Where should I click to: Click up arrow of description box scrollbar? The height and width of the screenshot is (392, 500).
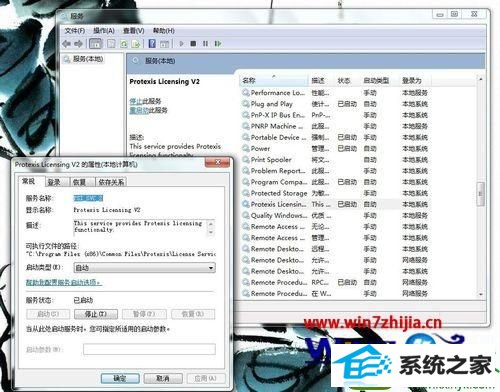[x=211, y=223]
